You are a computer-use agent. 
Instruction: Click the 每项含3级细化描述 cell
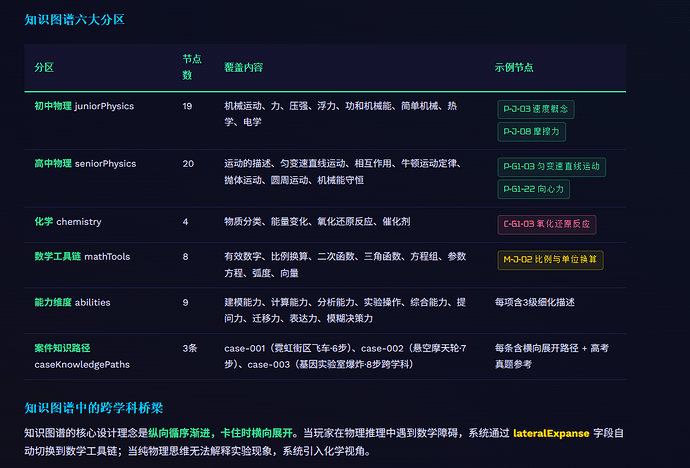tap(535, 302)
